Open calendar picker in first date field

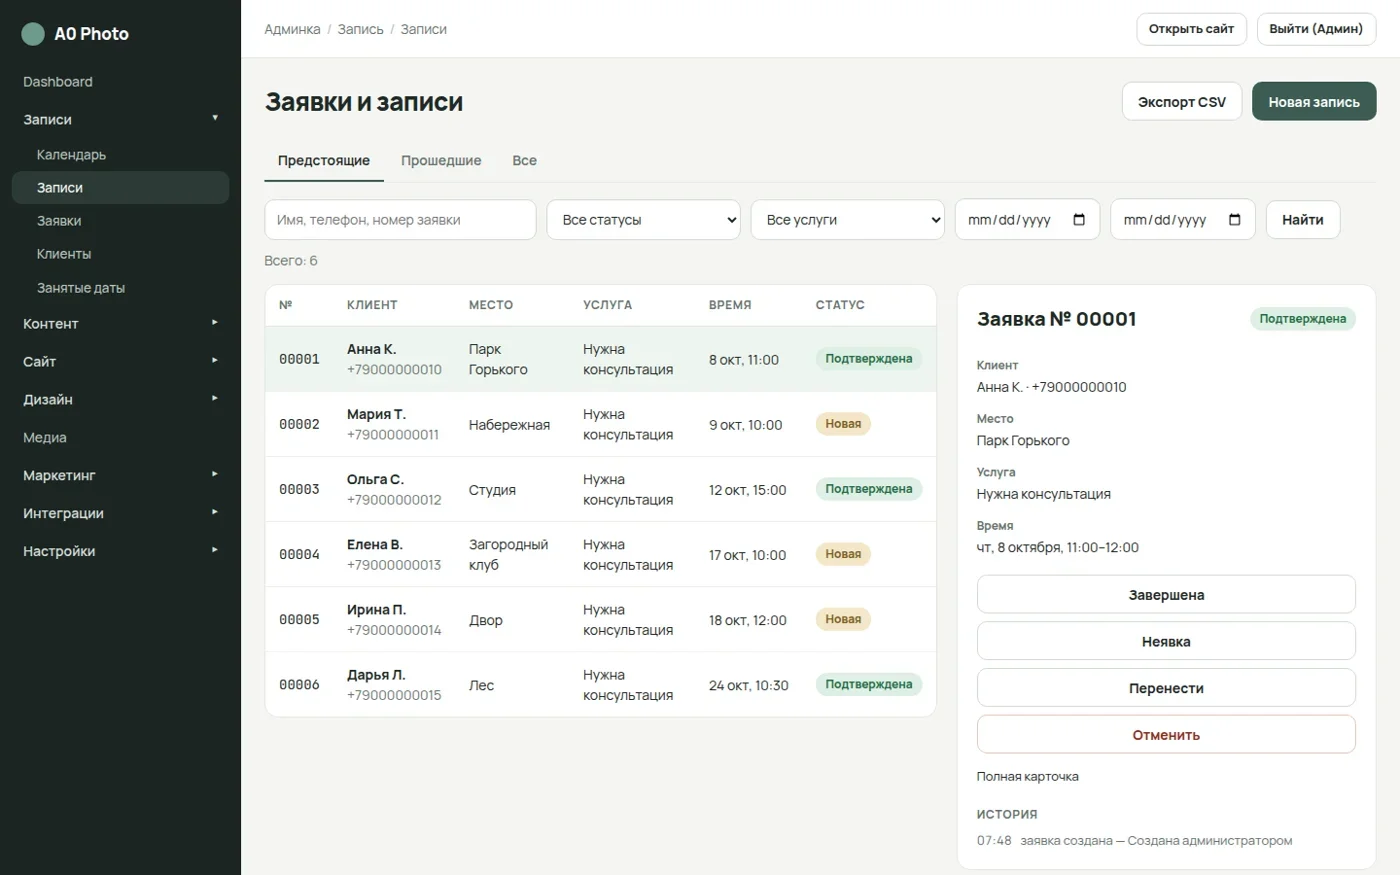point(1079,220)
